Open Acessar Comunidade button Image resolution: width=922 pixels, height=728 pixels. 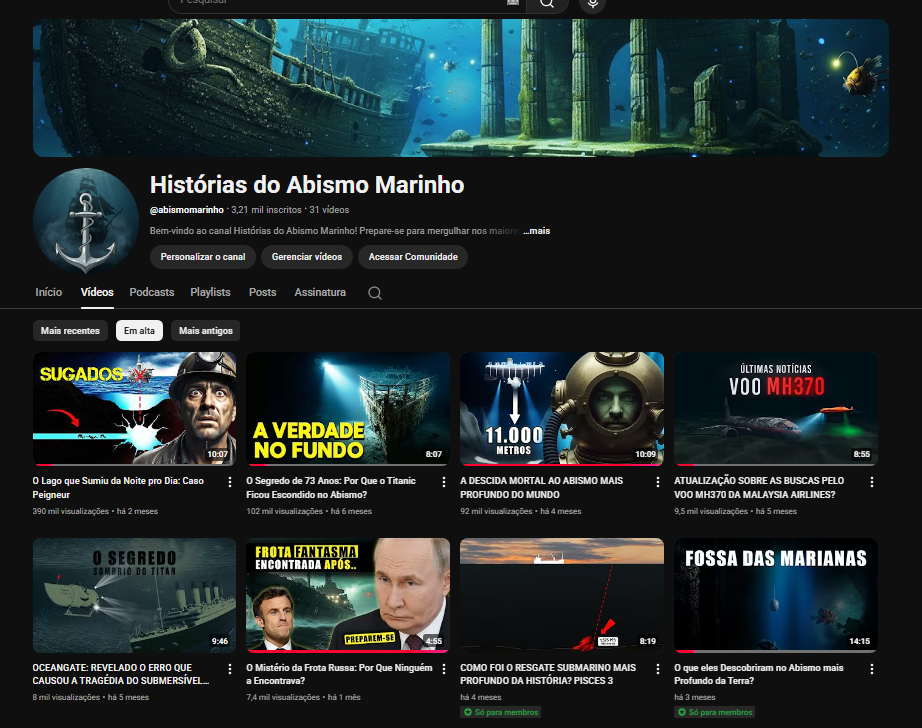tap(413, 257)
